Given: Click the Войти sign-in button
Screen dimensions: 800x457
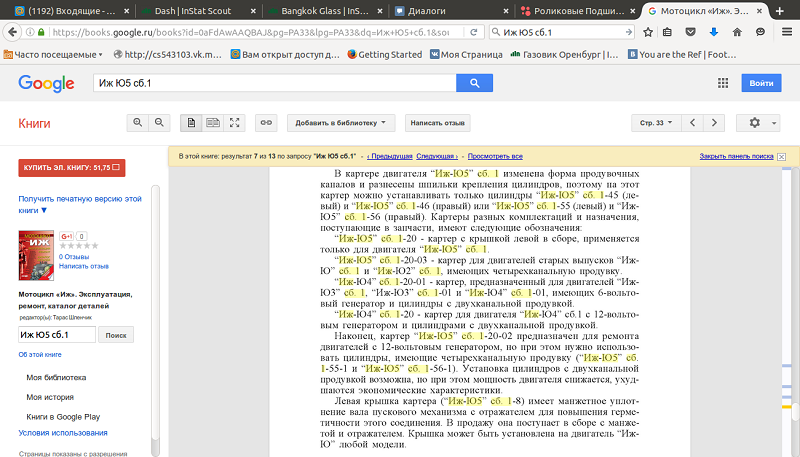Looking at the screenshot, I should 761,83.
